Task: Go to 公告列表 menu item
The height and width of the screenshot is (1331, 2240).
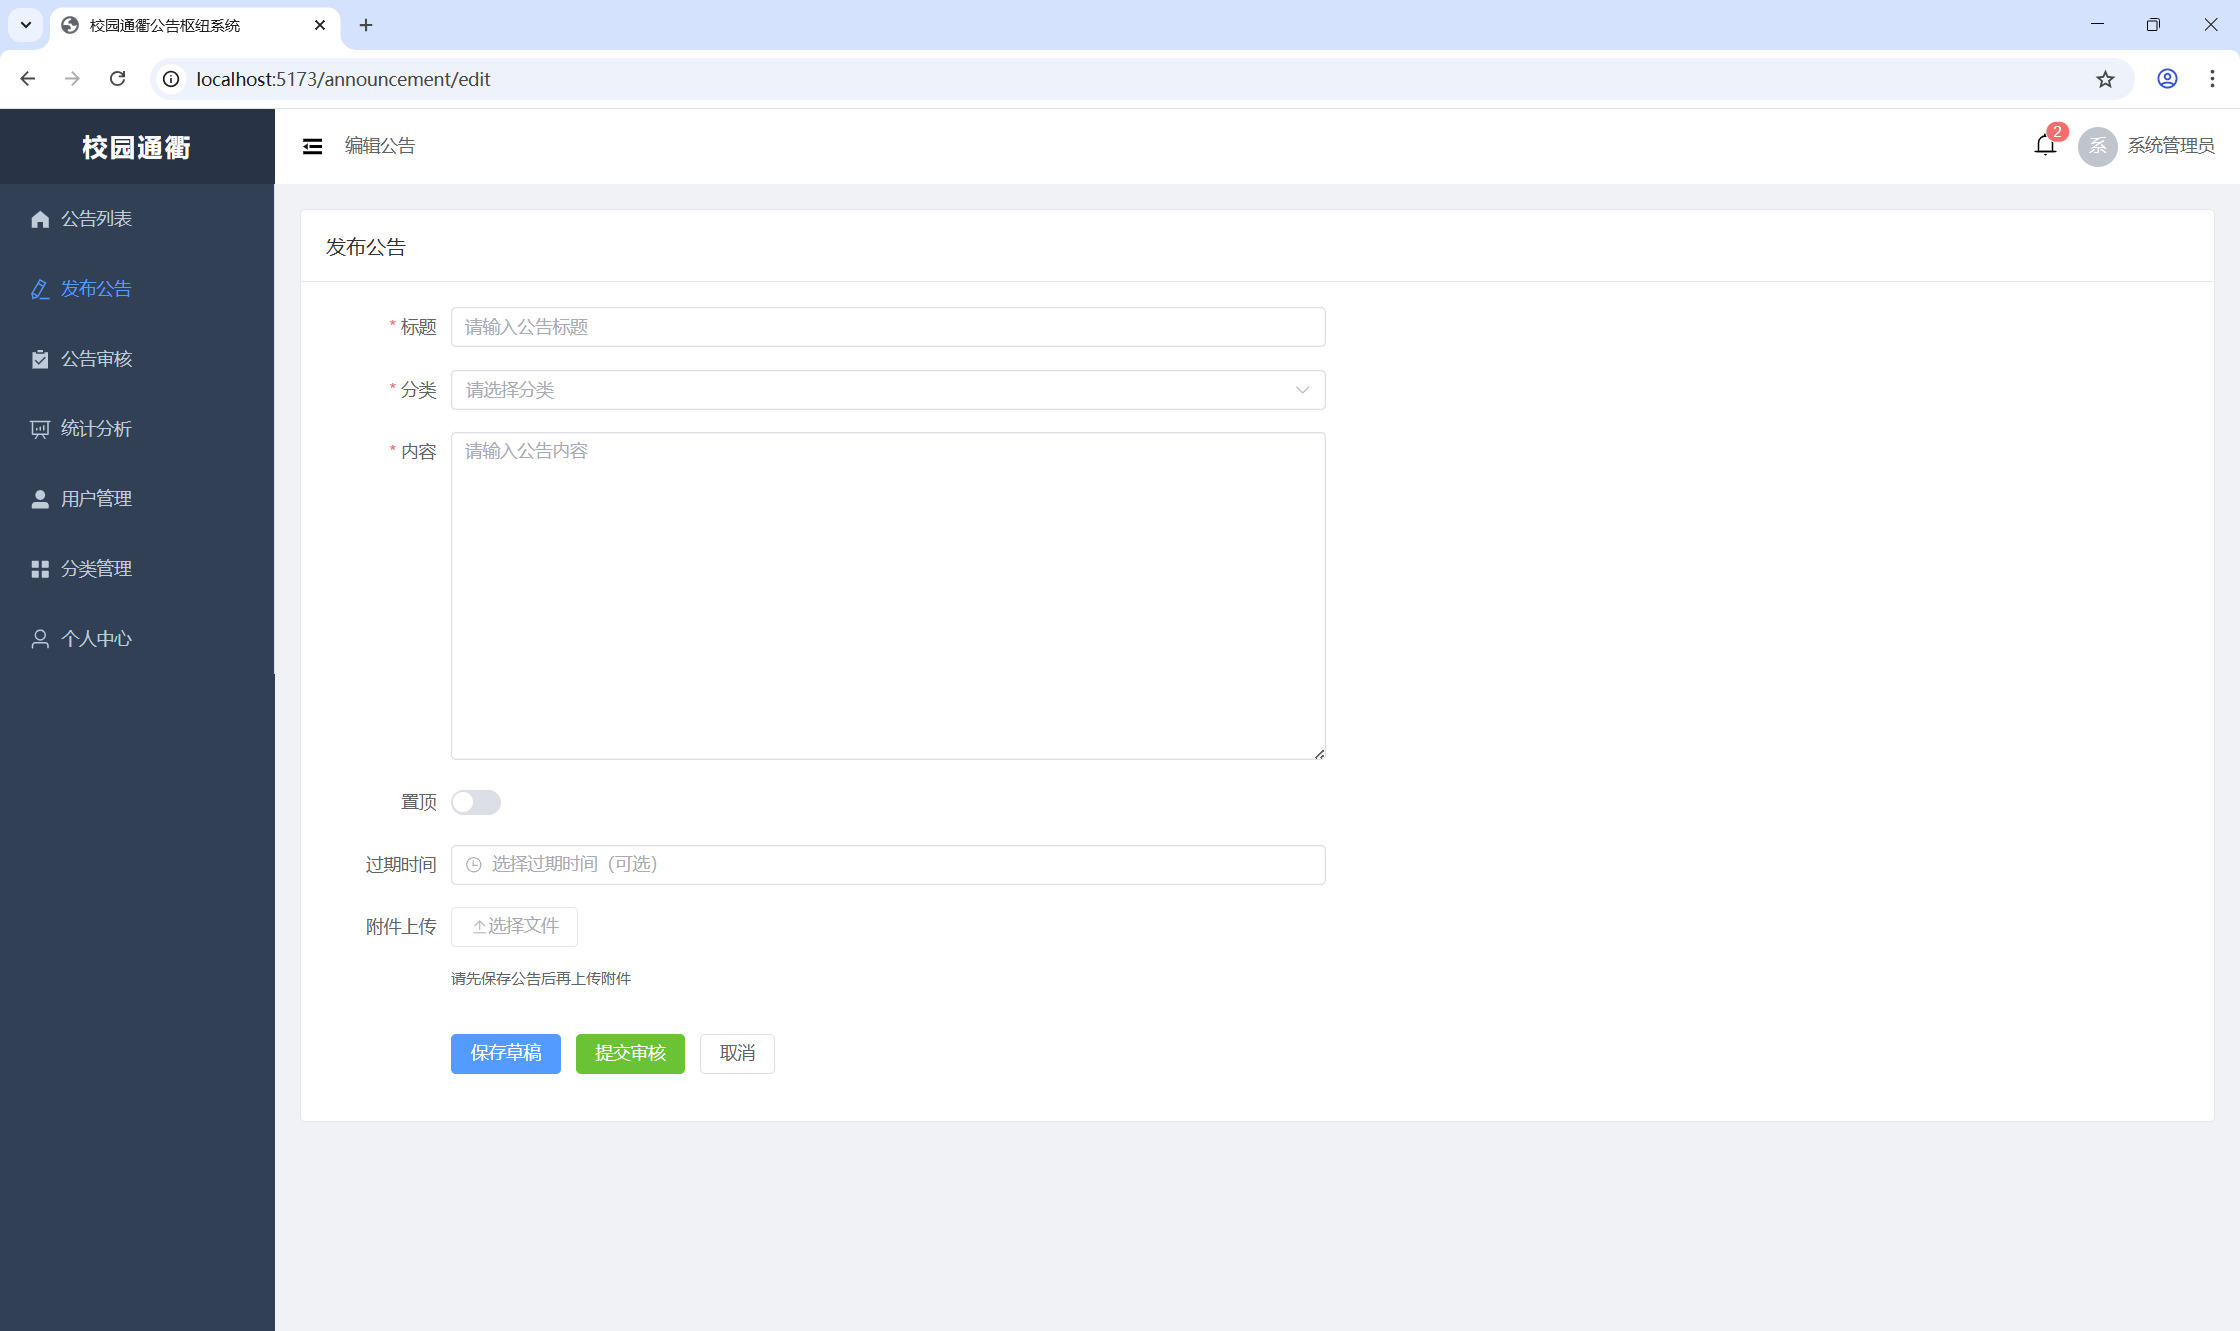Action: click(x=96, y=219)
